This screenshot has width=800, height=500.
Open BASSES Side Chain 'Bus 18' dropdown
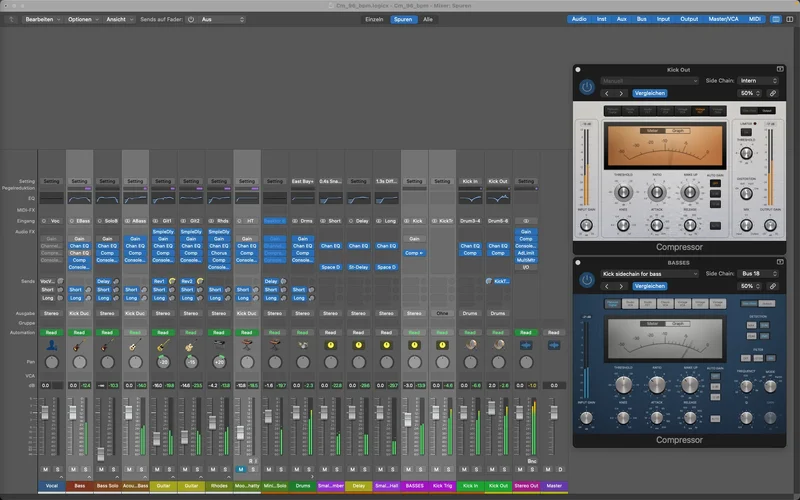[x=758, y=273]
